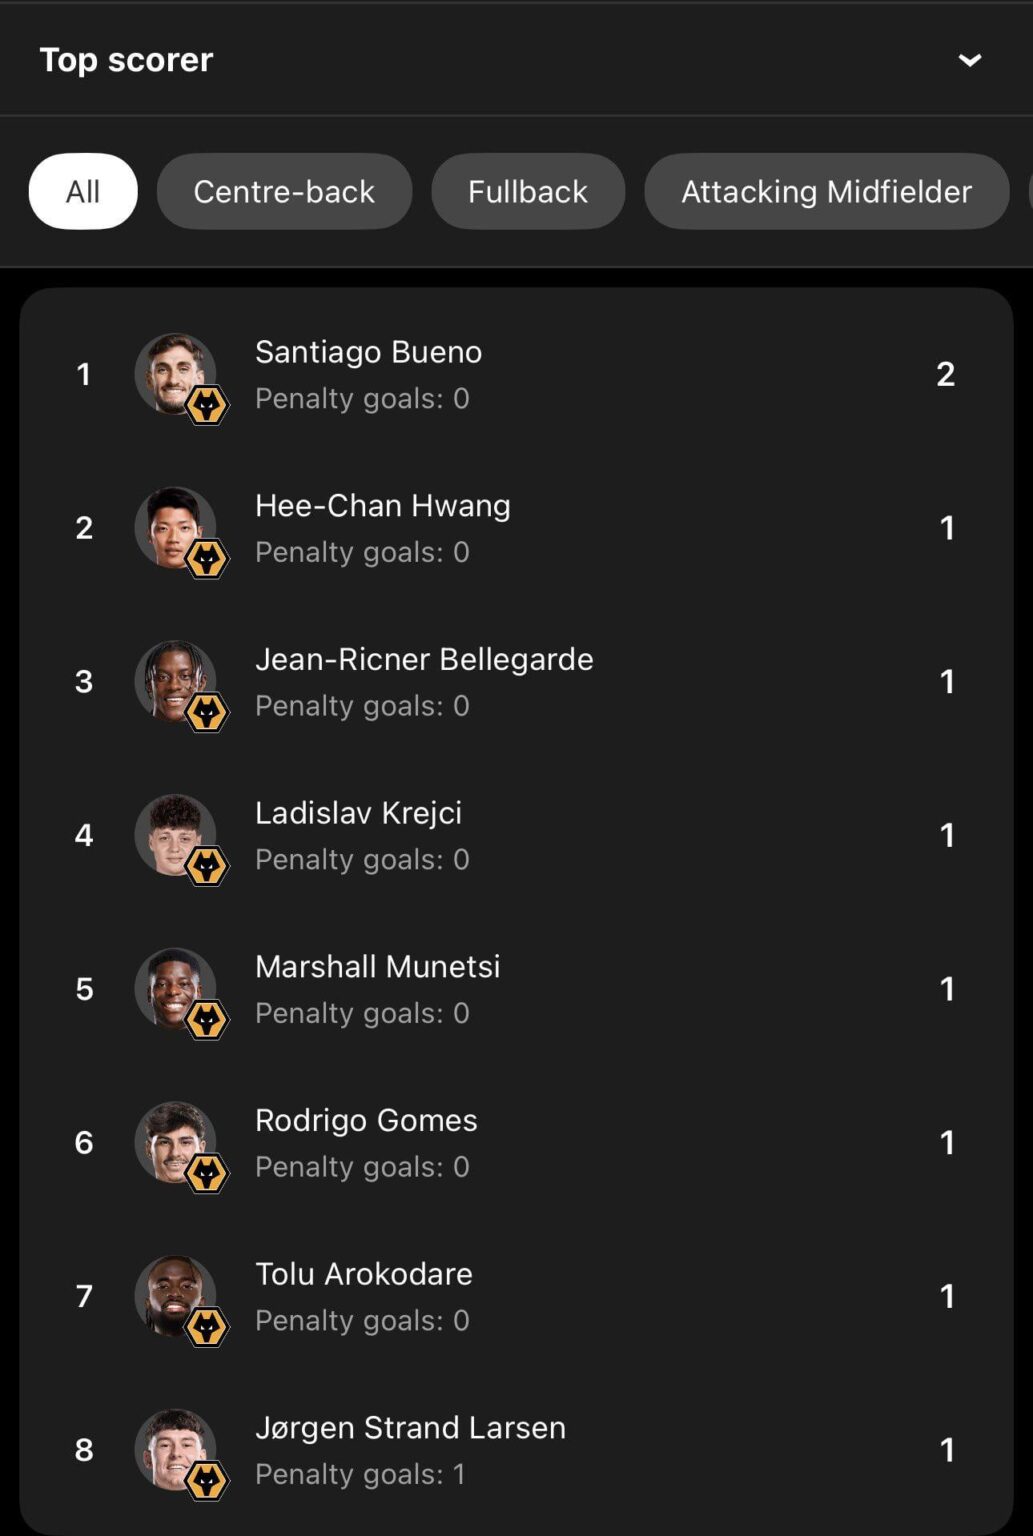Click the Wolves badge on Hee-Chan Hwang's avatar

coord(207,559)
